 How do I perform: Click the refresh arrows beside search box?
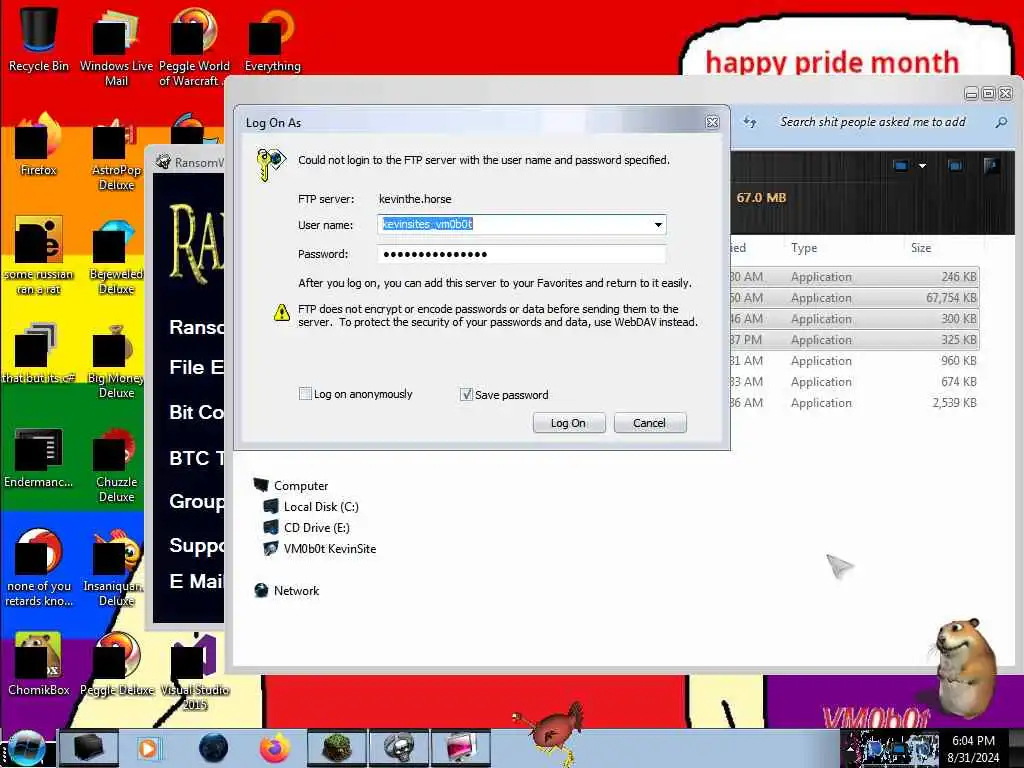750,122
